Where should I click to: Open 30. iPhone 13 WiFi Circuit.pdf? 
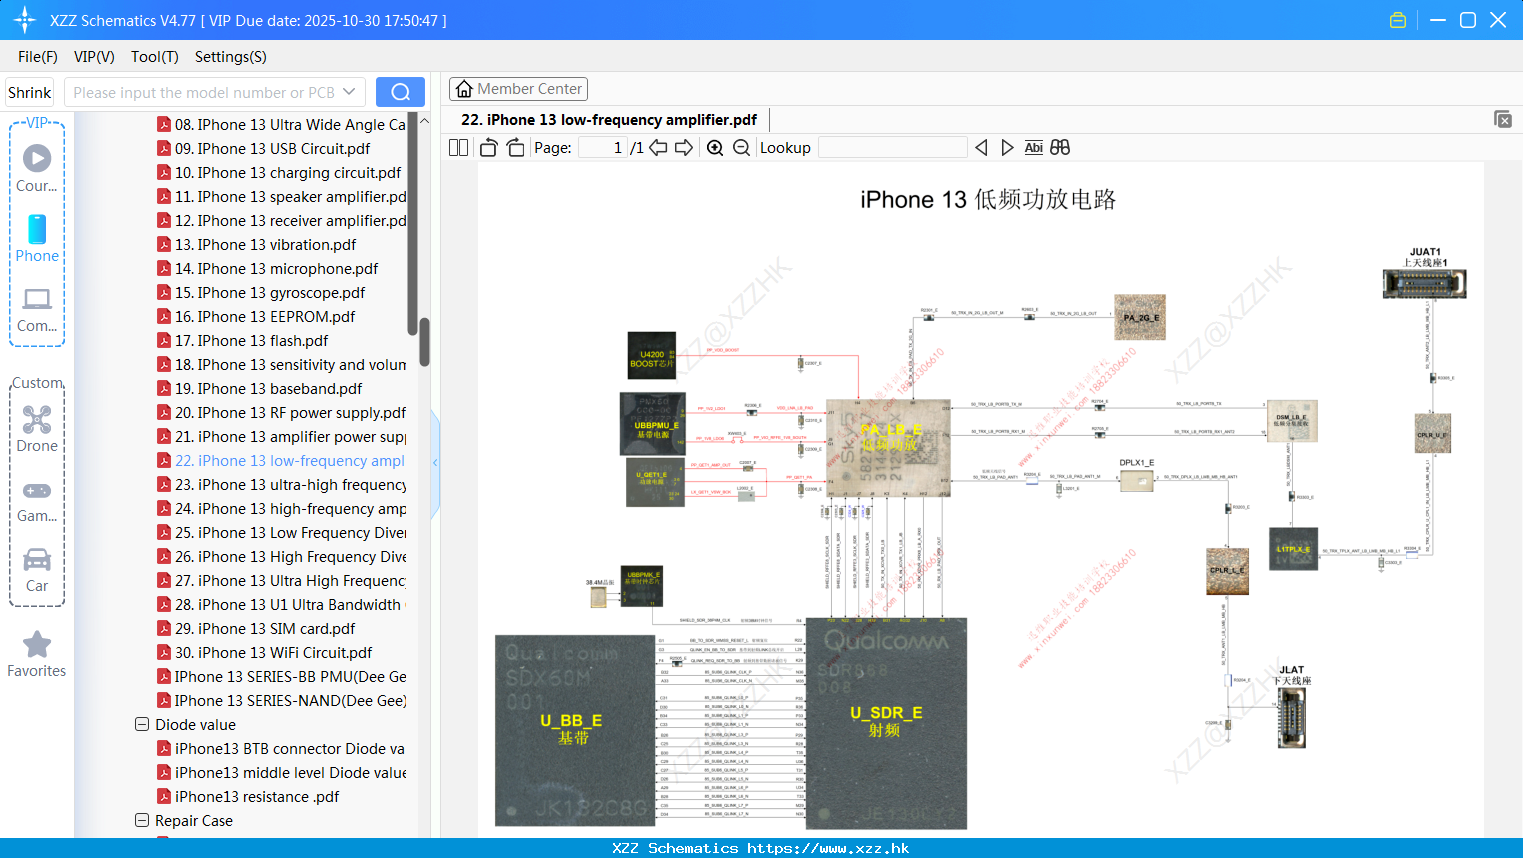coord(265,652)
